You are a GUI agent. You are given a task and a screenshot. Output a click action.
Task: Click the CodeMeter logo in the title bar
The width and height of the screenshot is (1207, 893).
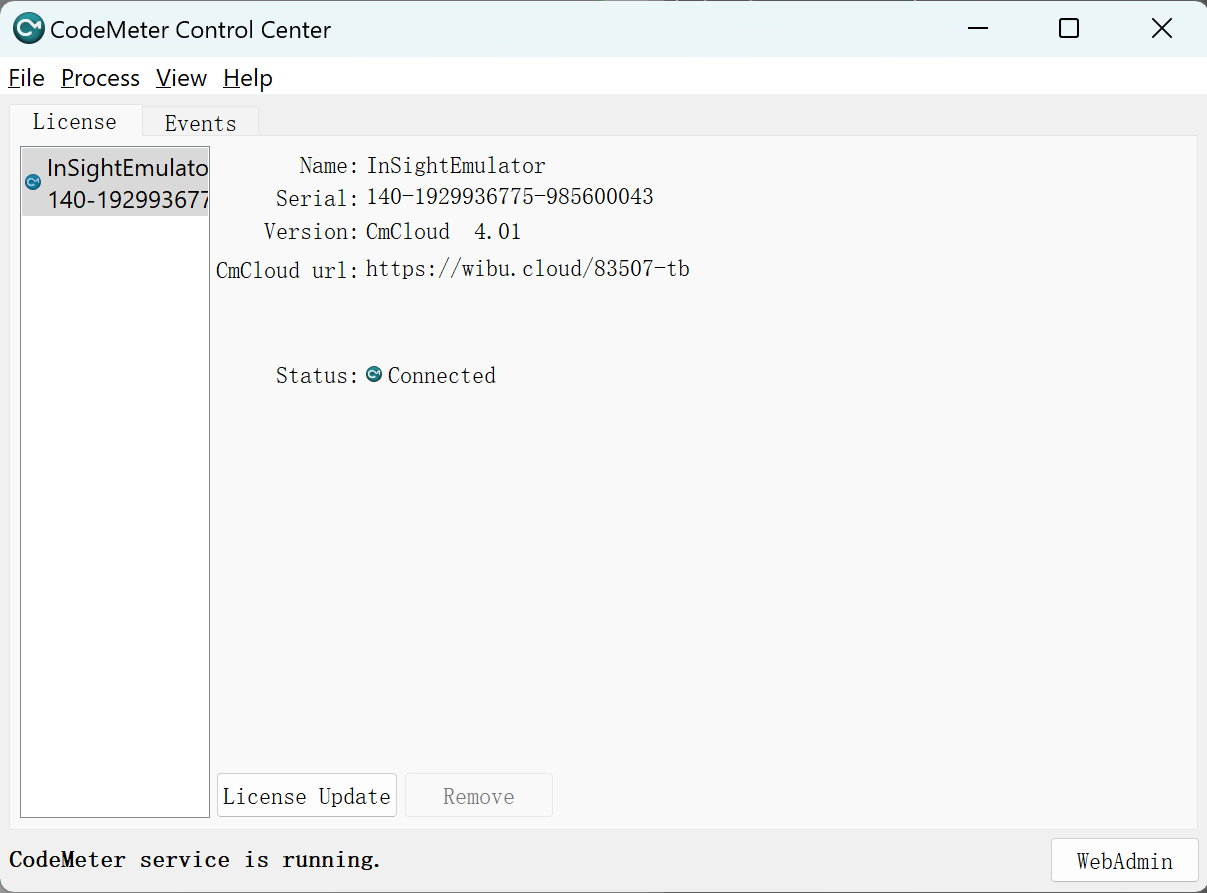coord(28,29)
